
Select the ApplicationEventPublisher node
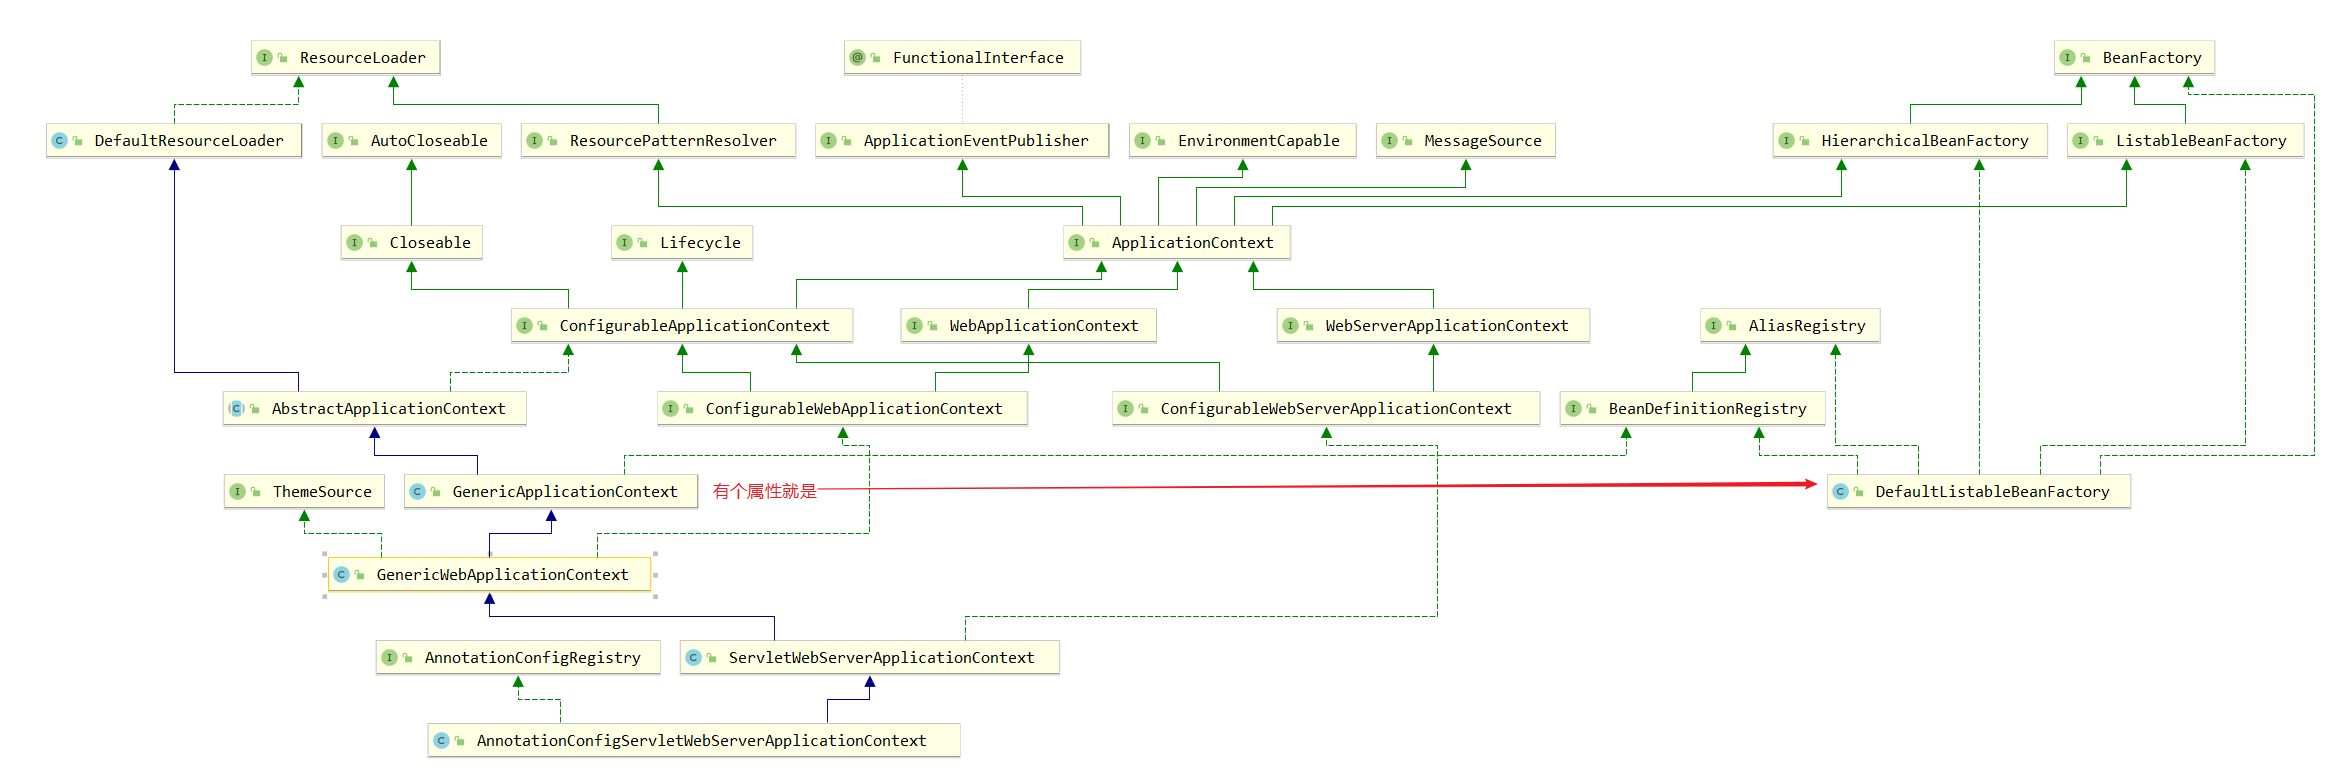click(962, 141)
